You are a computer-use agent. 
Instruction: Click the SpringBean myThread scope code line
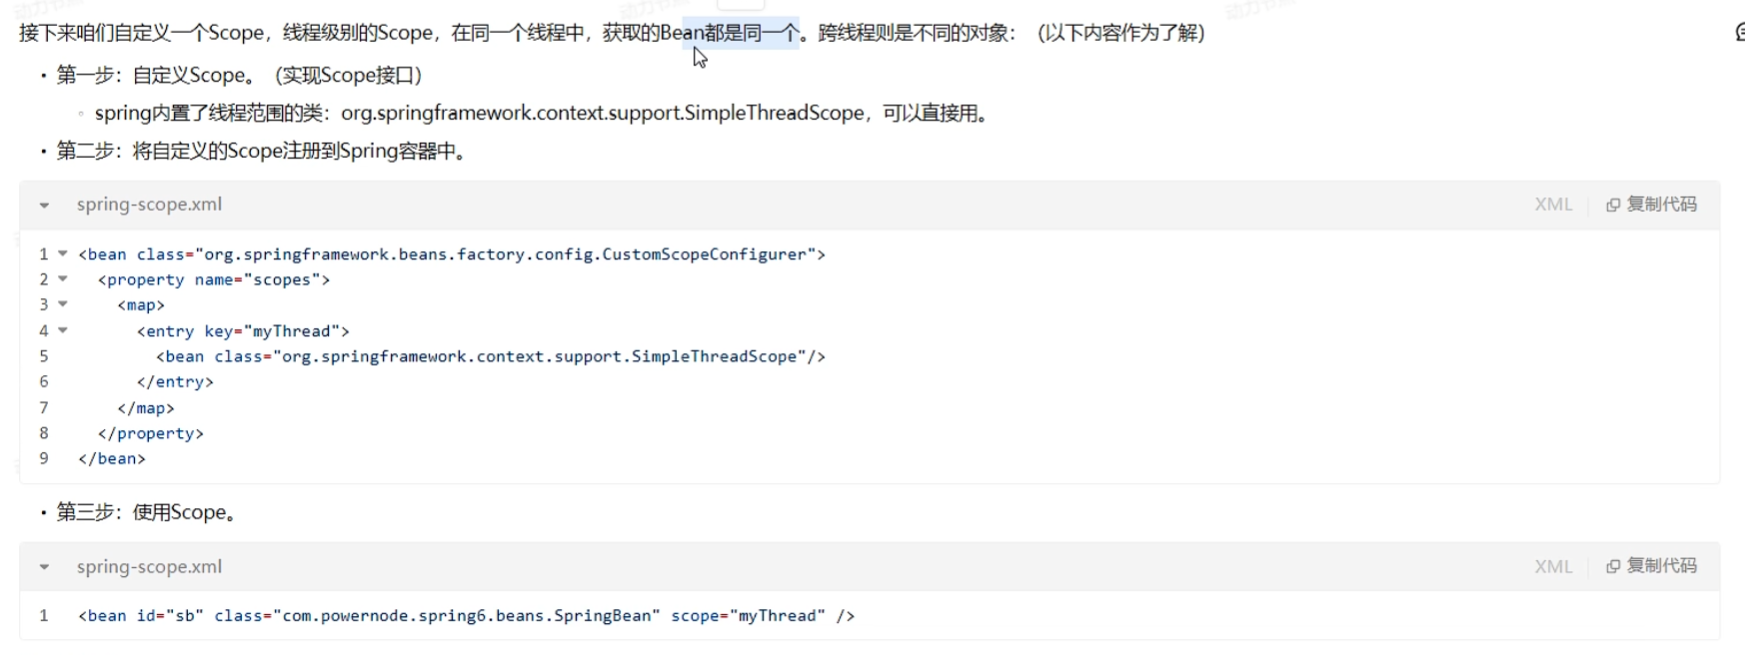click(466, 616)
